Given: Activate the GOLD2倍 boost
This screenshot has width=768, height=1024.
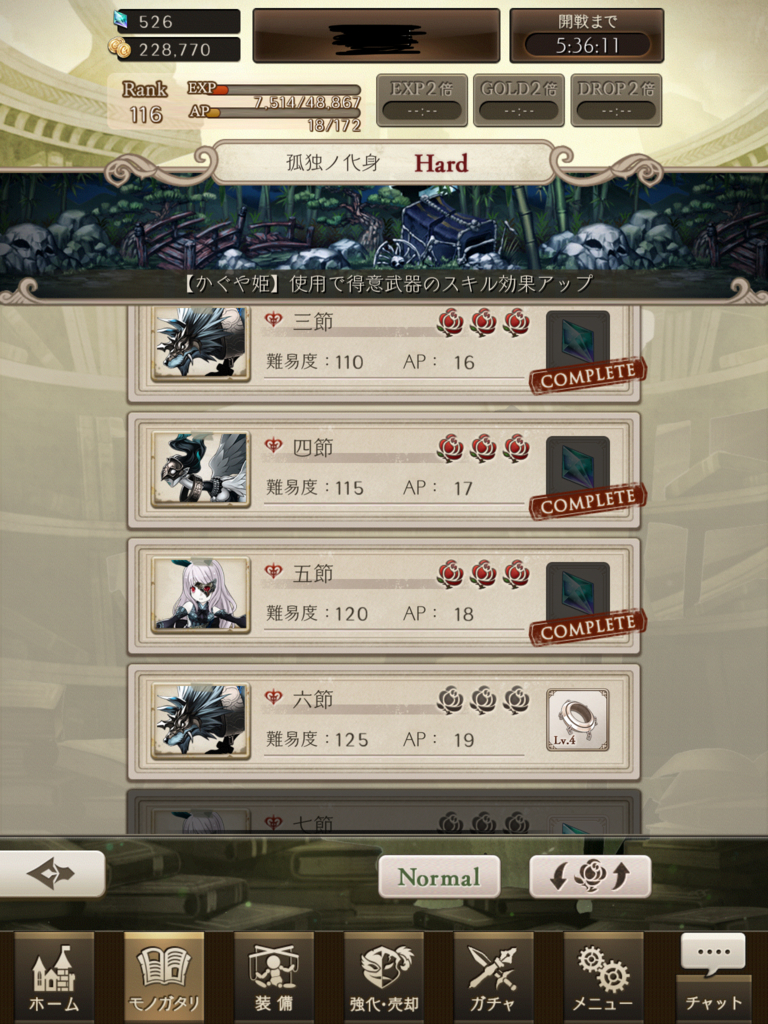Looking at the screenshot, I should pyautogui.click(x=519, y=100).
